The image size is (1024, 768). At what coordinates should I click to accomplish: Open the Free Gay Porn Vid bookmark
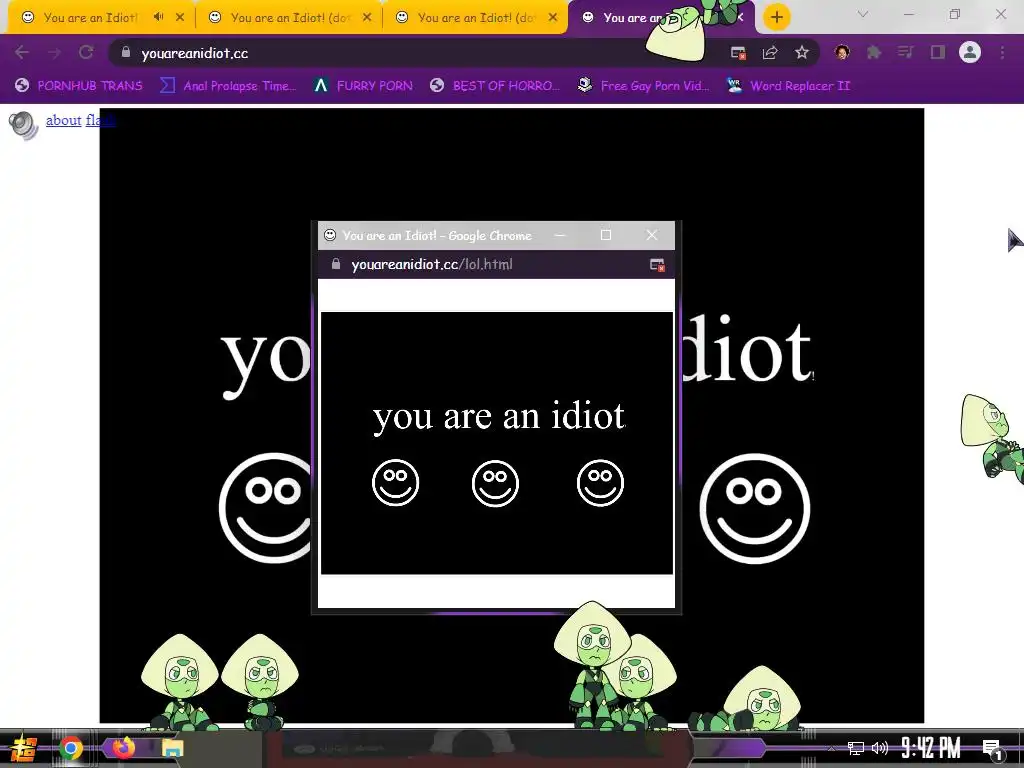[x=644, y=86]
